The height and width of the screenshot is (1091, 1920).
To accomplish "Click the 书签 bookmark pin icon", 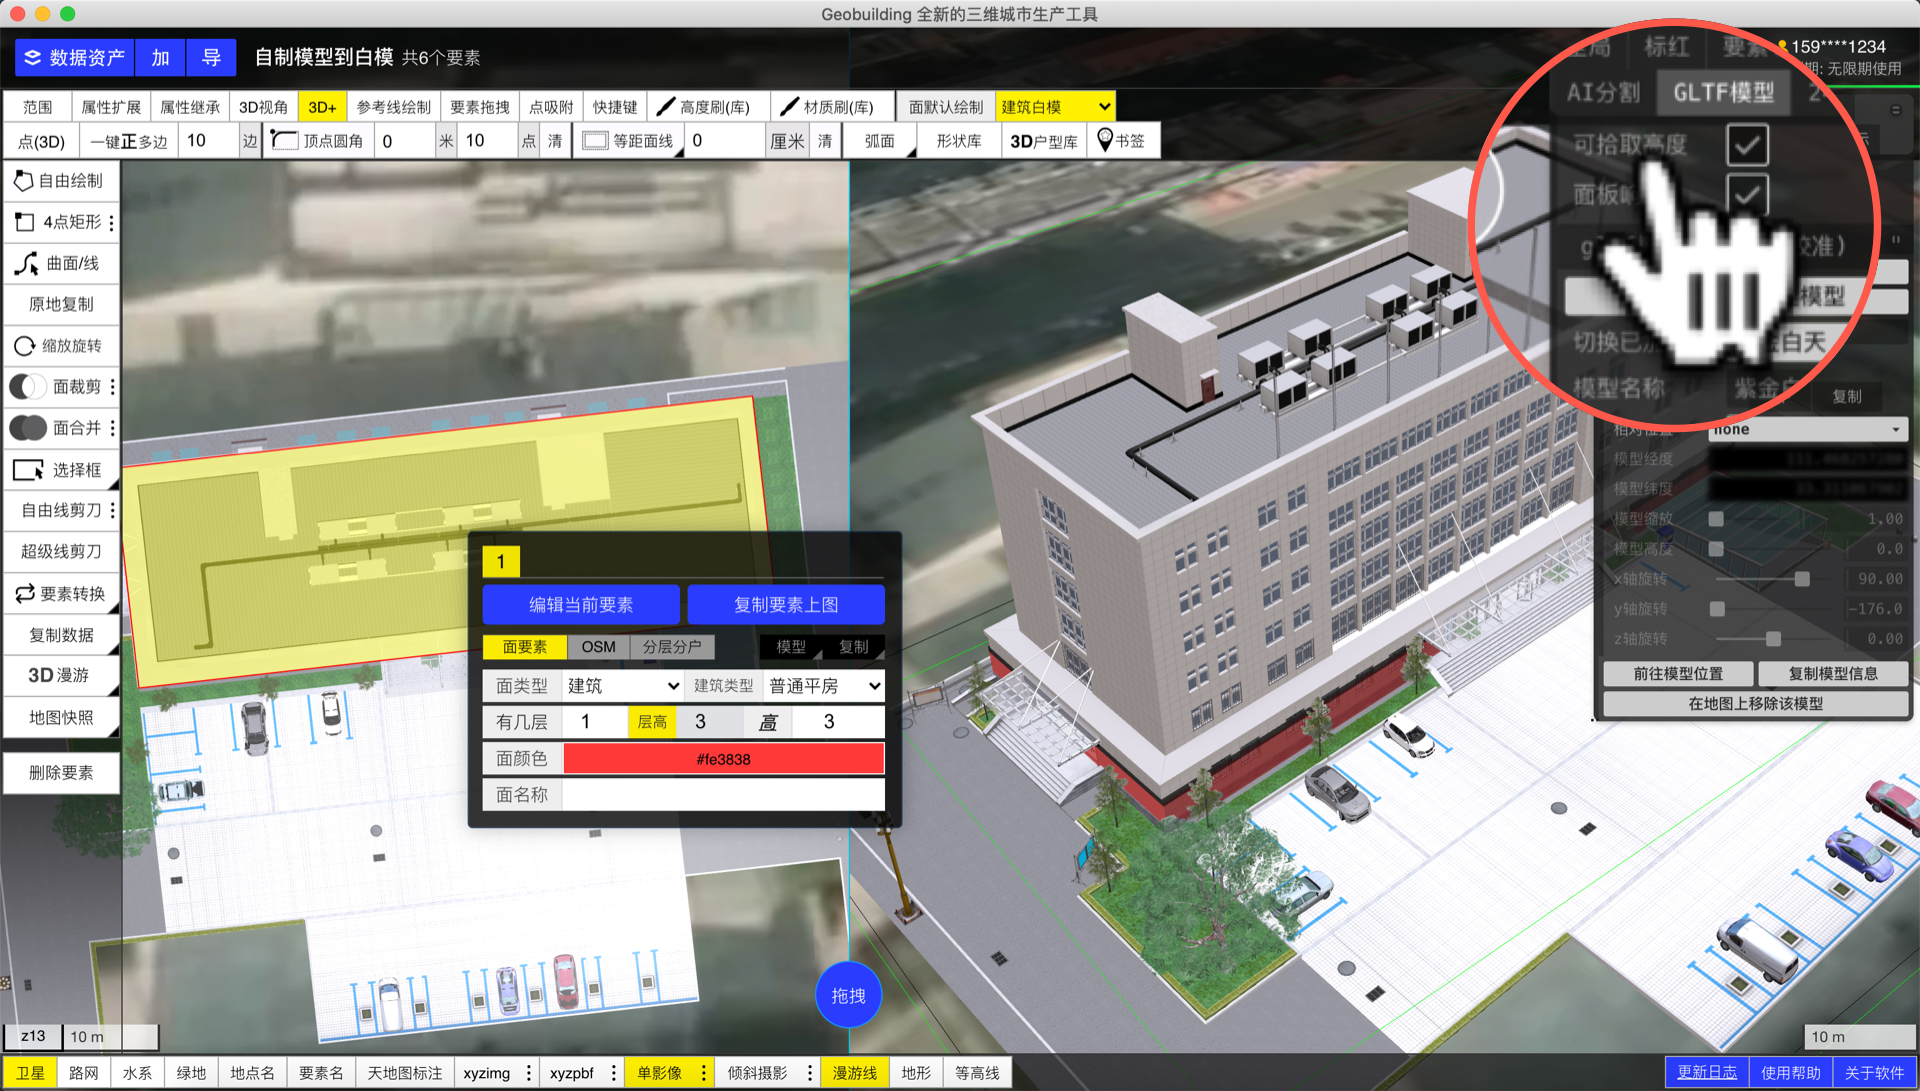I will 1105,140.
